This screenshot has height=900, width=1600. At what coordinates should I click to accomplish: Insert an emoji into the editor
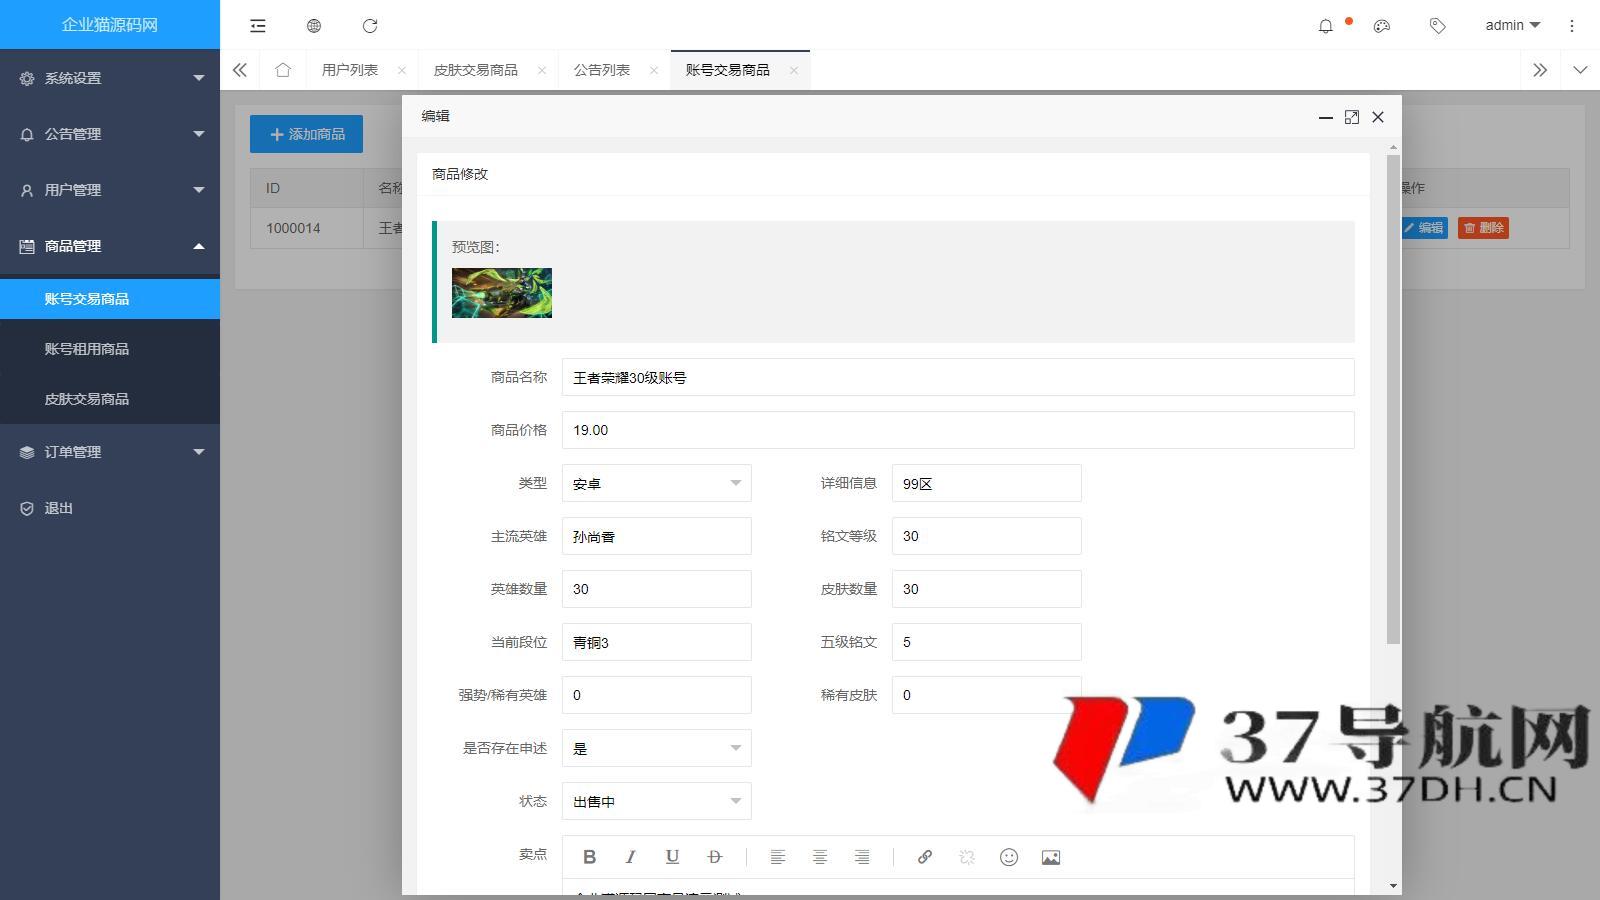tap(1008, 857)
